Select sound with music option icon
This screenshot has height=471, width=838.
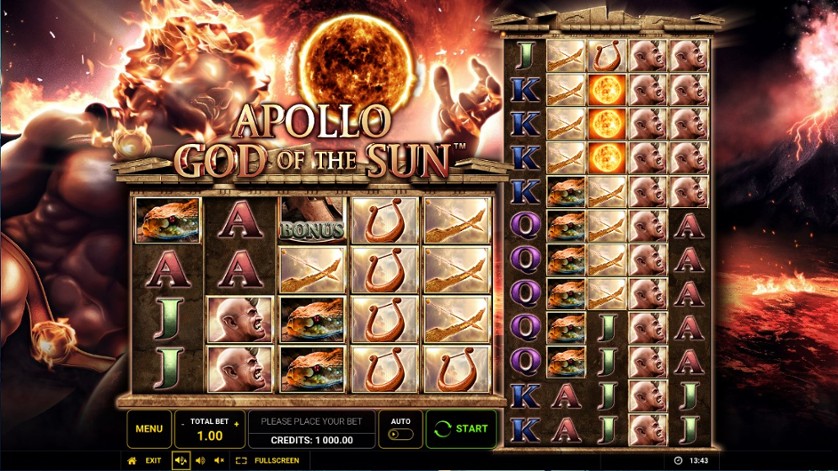point(181,460)
